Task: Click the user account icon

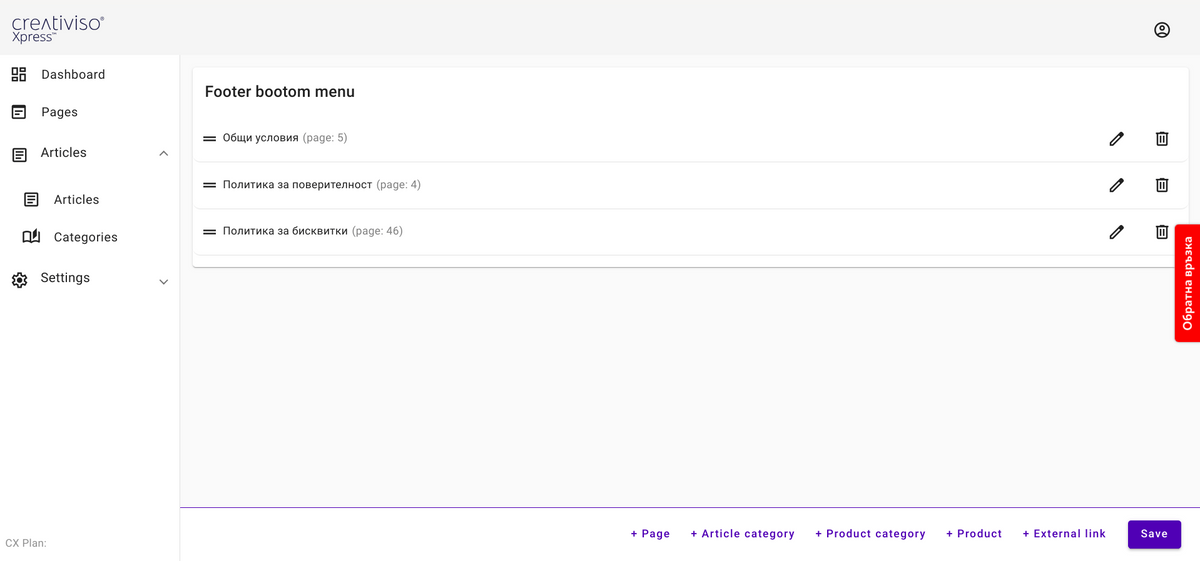Action: tap(1161, 30)
